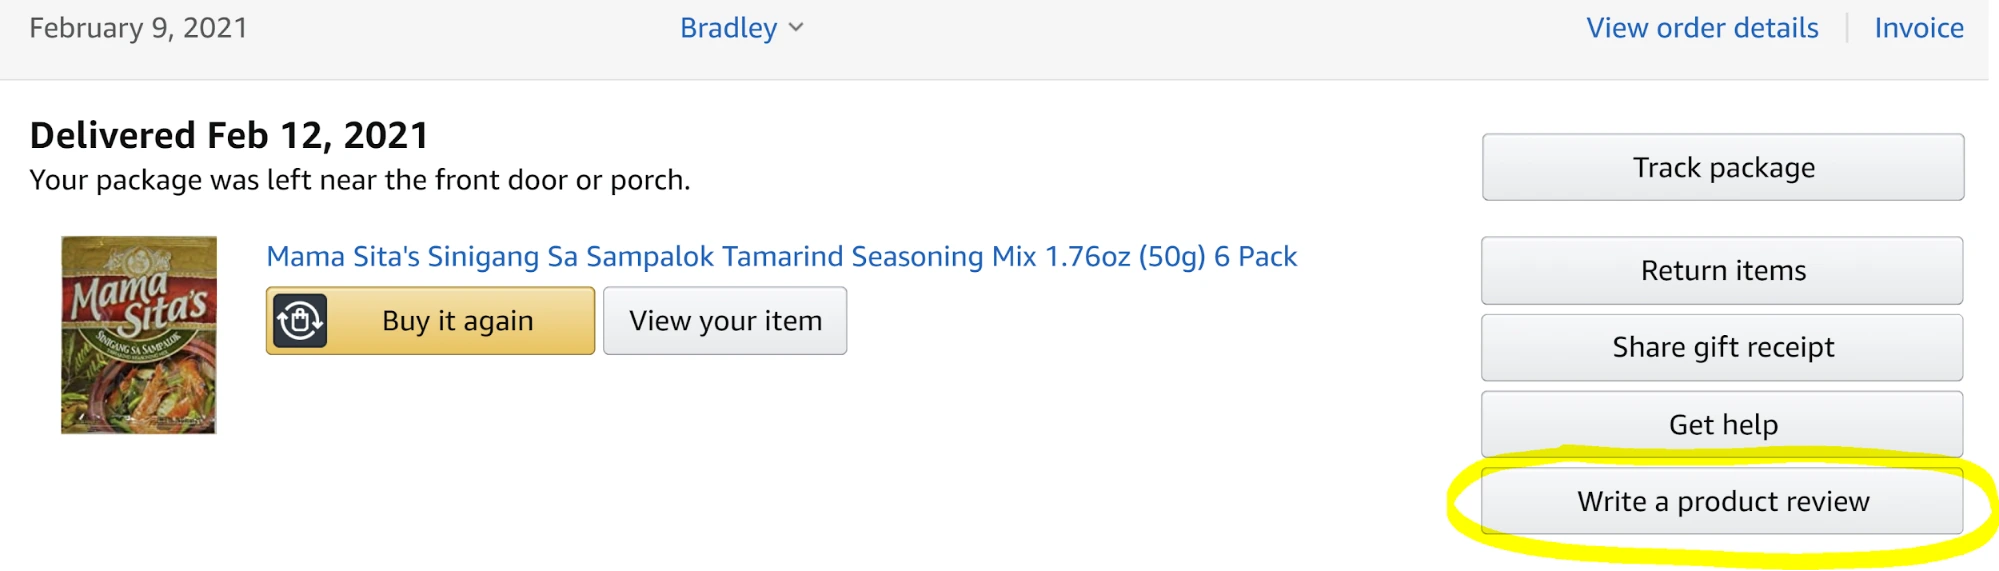Click the soup dish photo on the package
This screenshot has width=1999, height=571.
[140, 395]
